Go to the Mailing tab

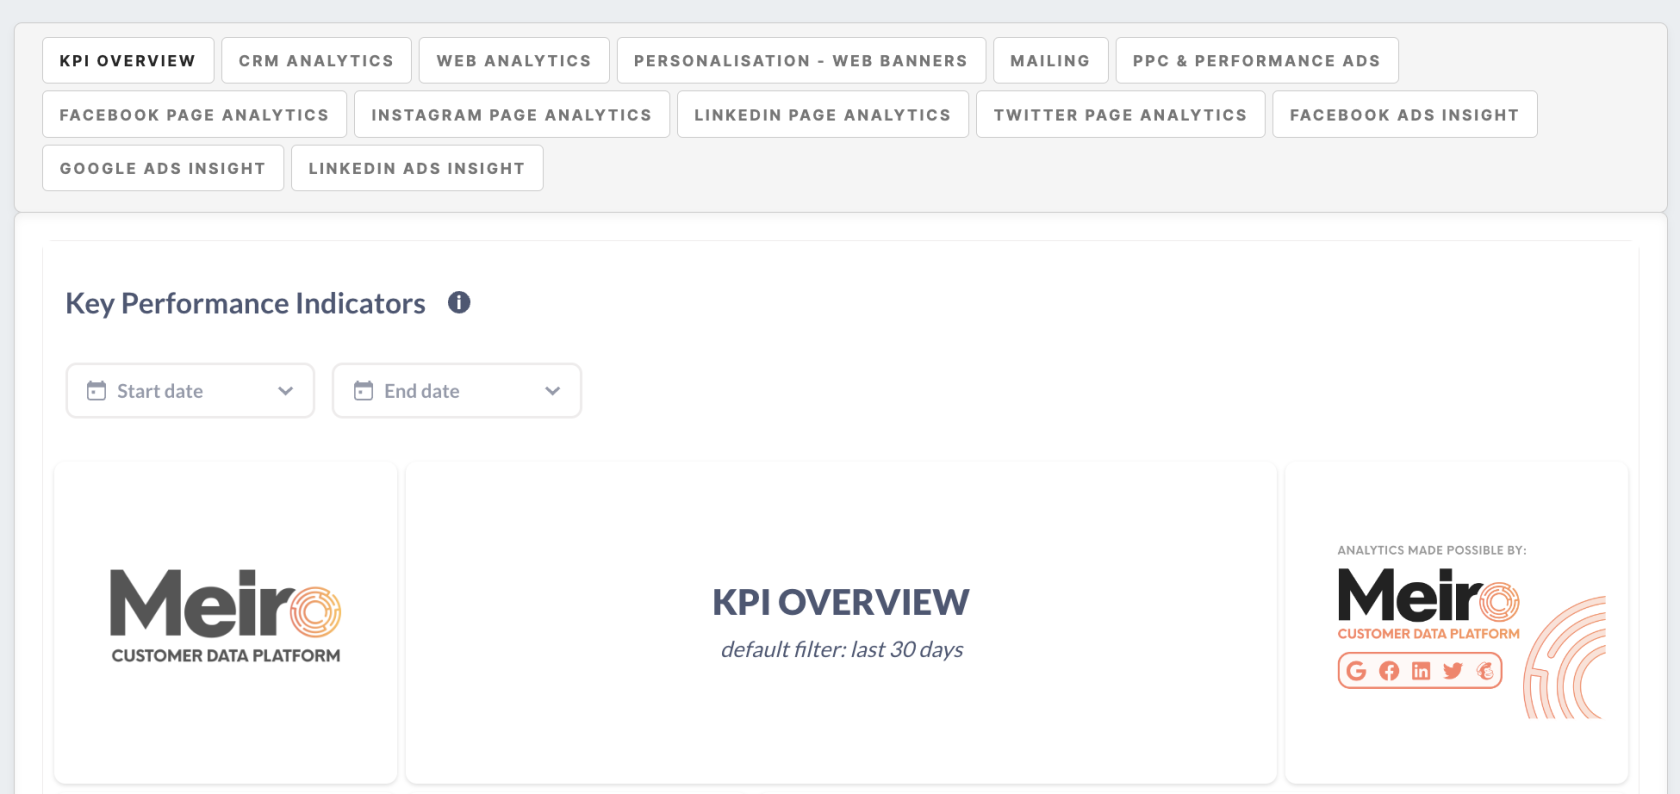(x=1050, y=61)
